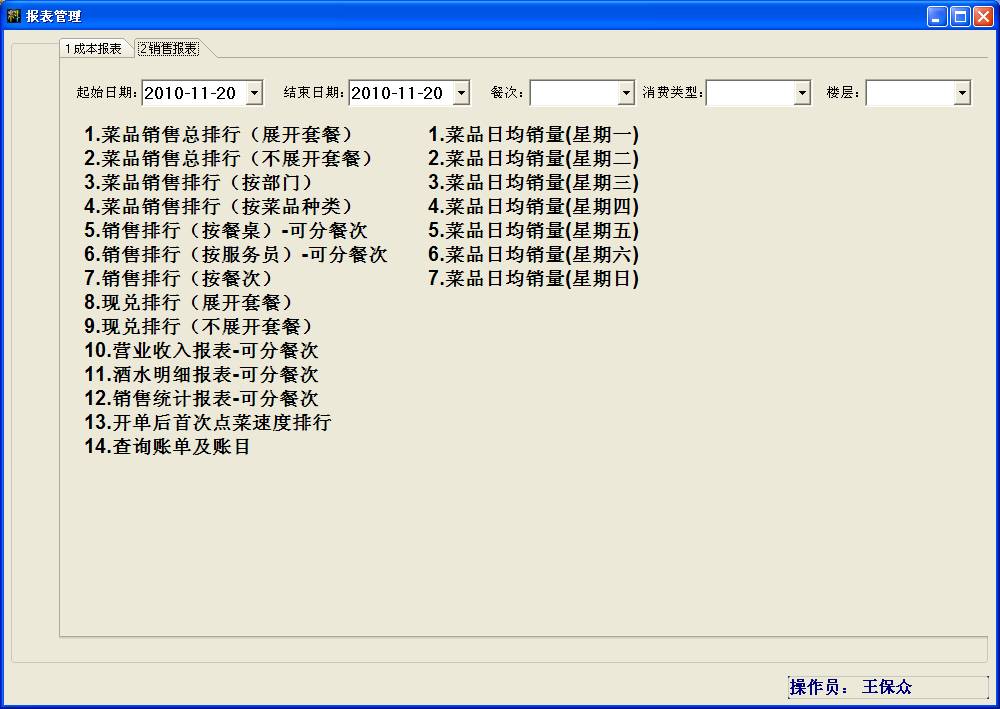
Task: Select the 2销售报表 tab
Action: pyautogui.click(x=169, y=49)
